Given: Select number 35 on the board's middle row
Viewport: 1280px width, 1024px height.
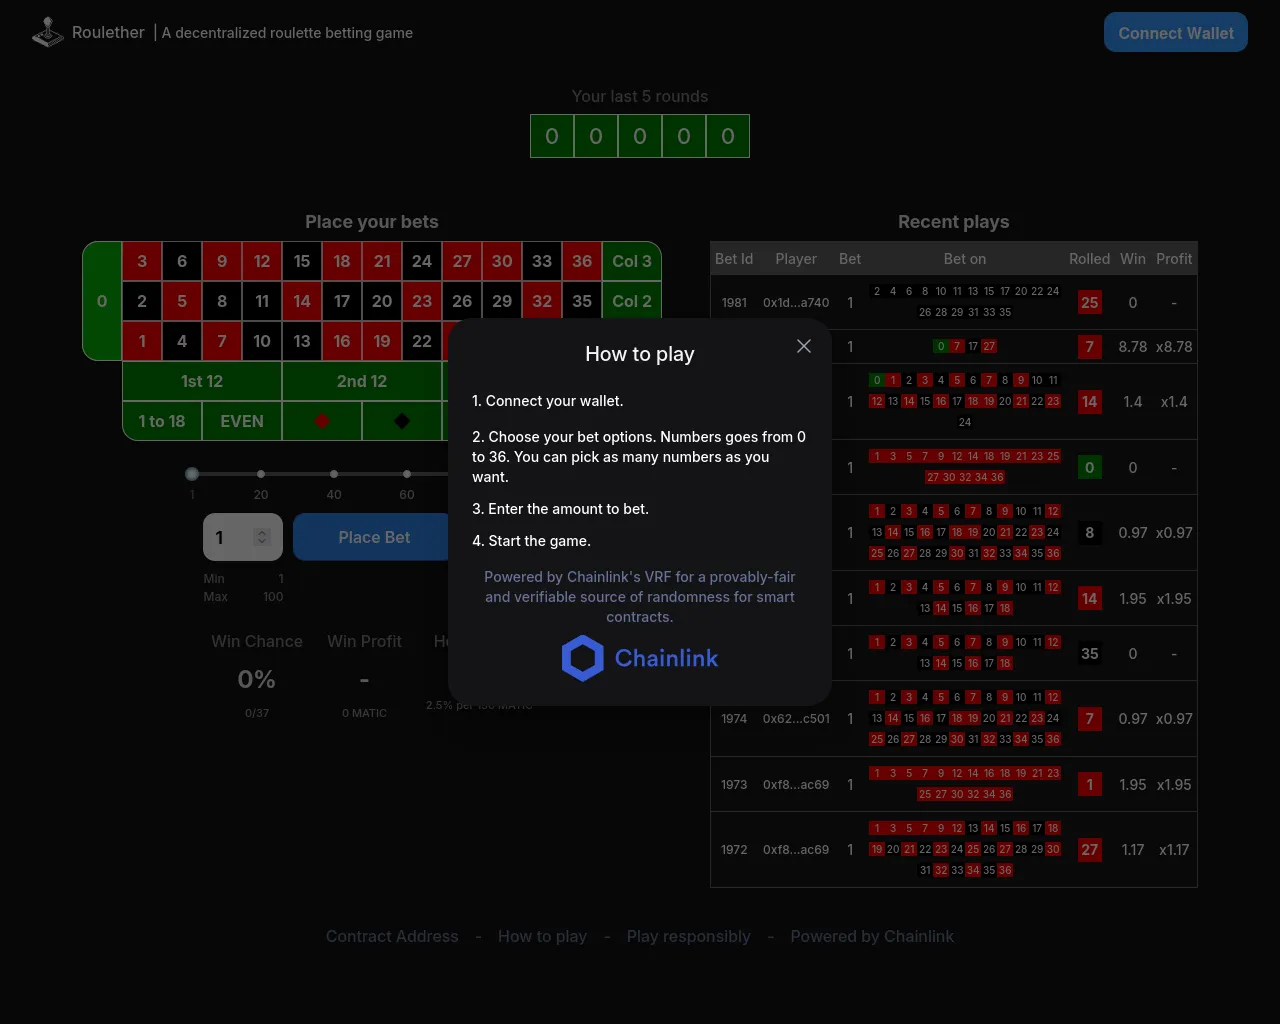Looking at the screenshot, I should [x=582, y=301].
